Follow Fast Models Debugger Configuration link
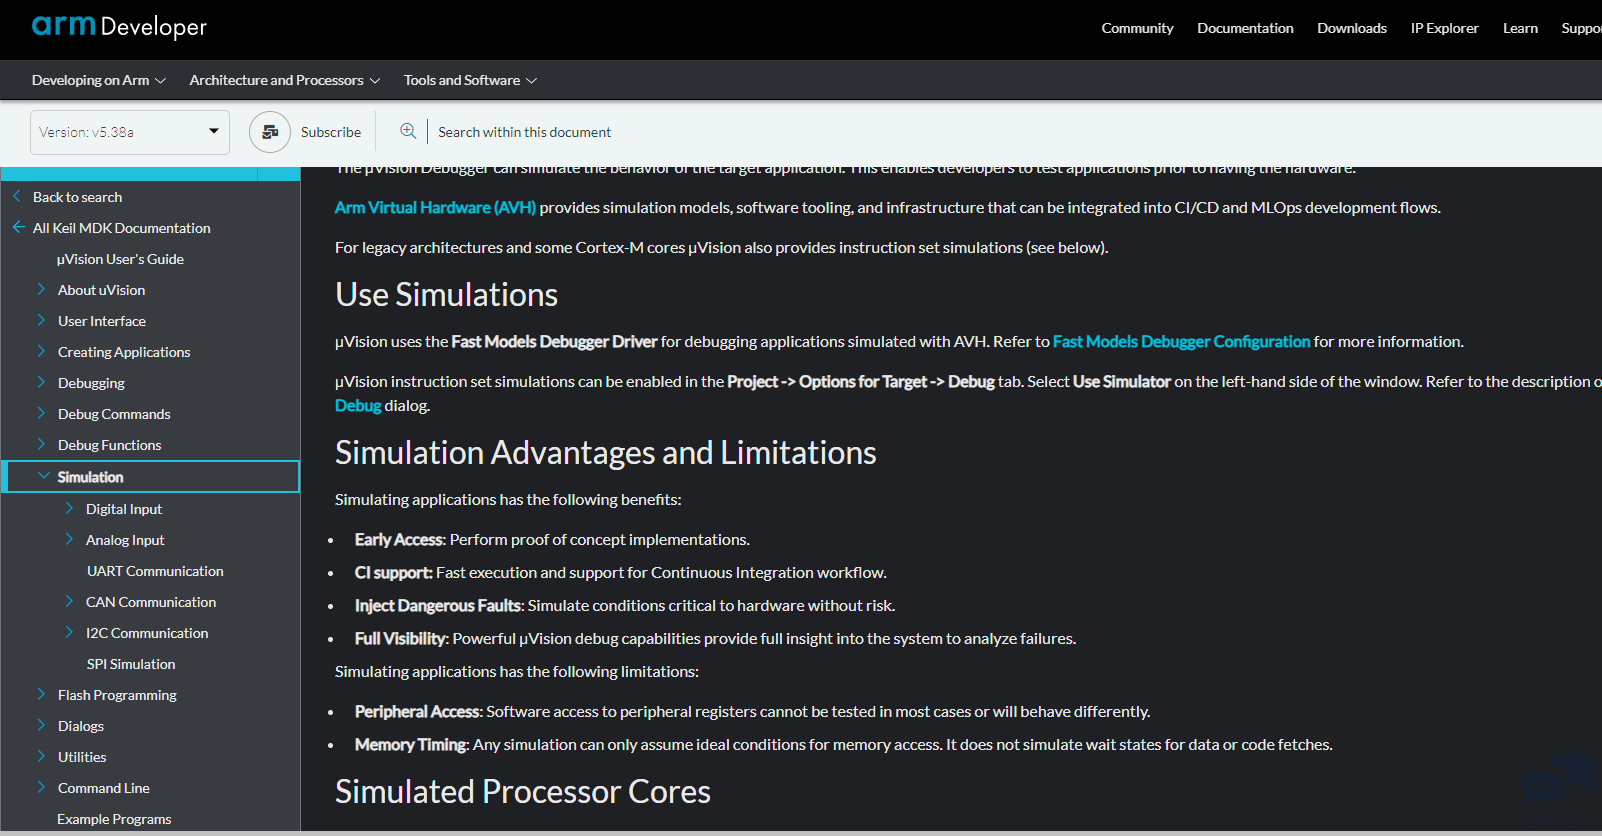Screen dimensions: 1602x836 [1181, 341]
